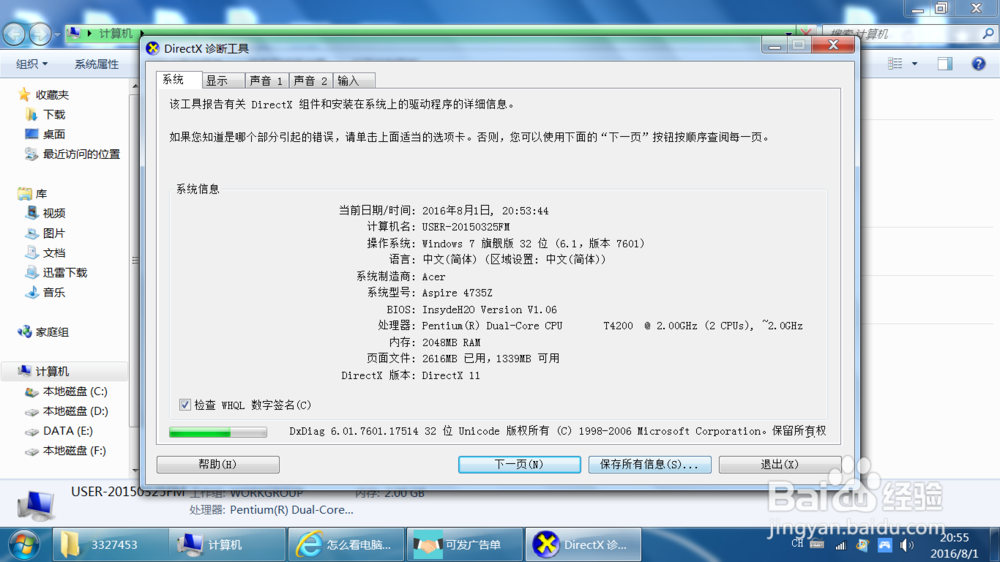Image resolution: width=1000 pixels, height=562 pixels.
Task: Open 本地磁盘 (F:) drive
Action: click(74, 450)
